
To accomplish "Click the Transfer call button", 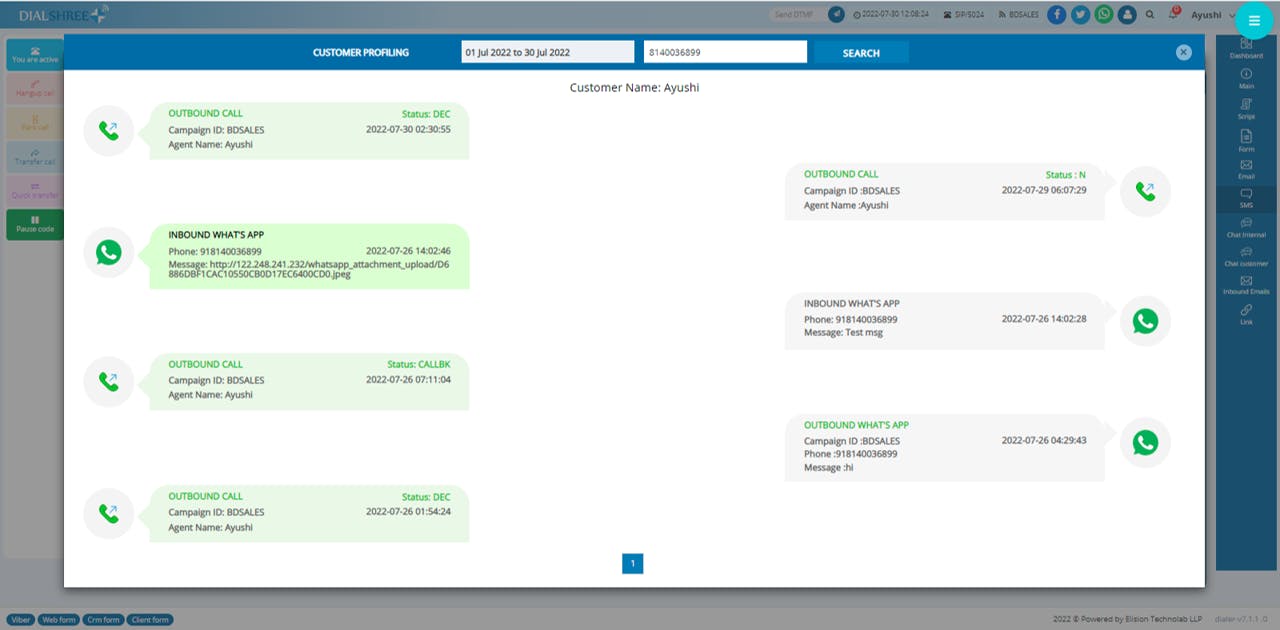I will 35,157.
